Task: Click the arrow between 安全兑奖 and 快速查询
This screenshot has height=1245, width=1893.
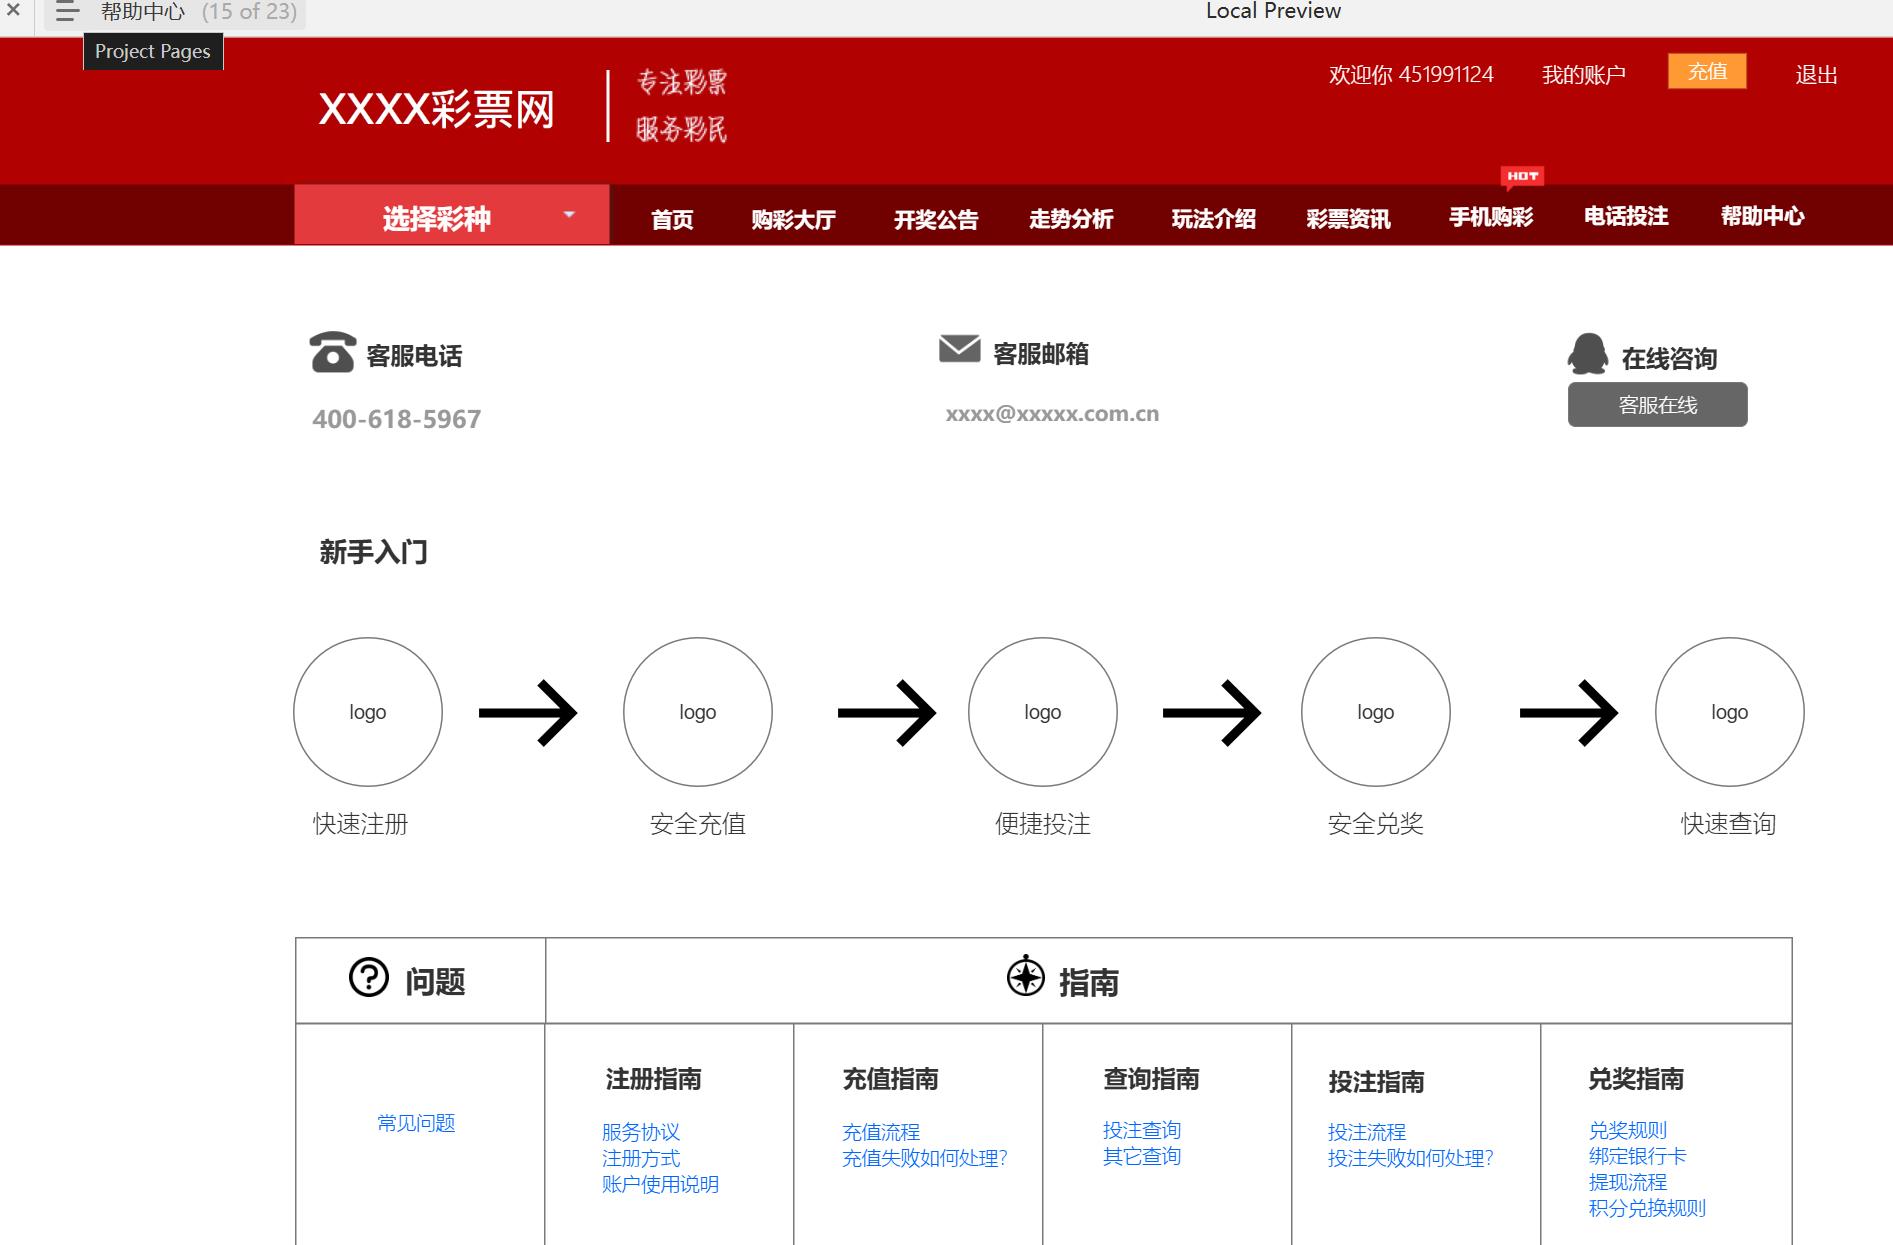Action: 1569,713
